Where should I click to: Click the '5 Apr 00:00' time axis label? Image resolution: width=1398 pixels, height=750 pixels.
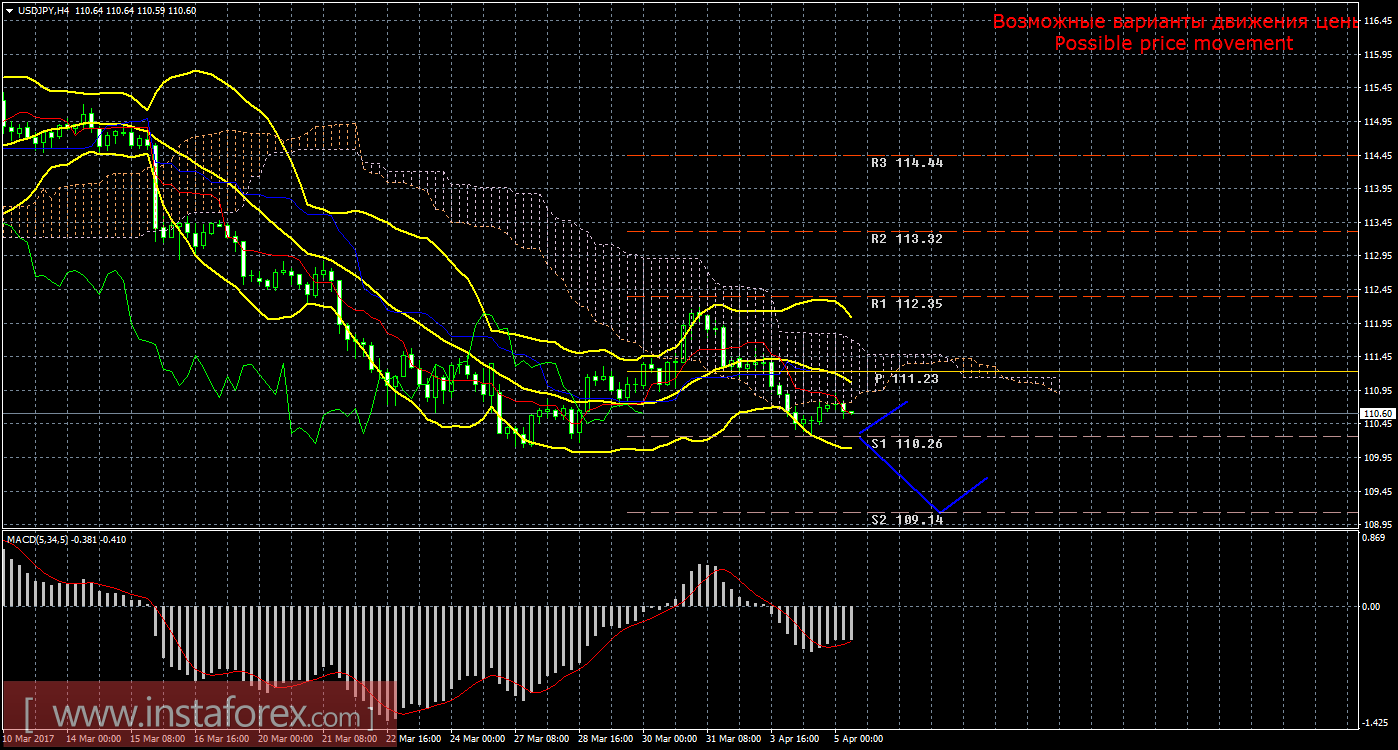[x=857, y=739]
